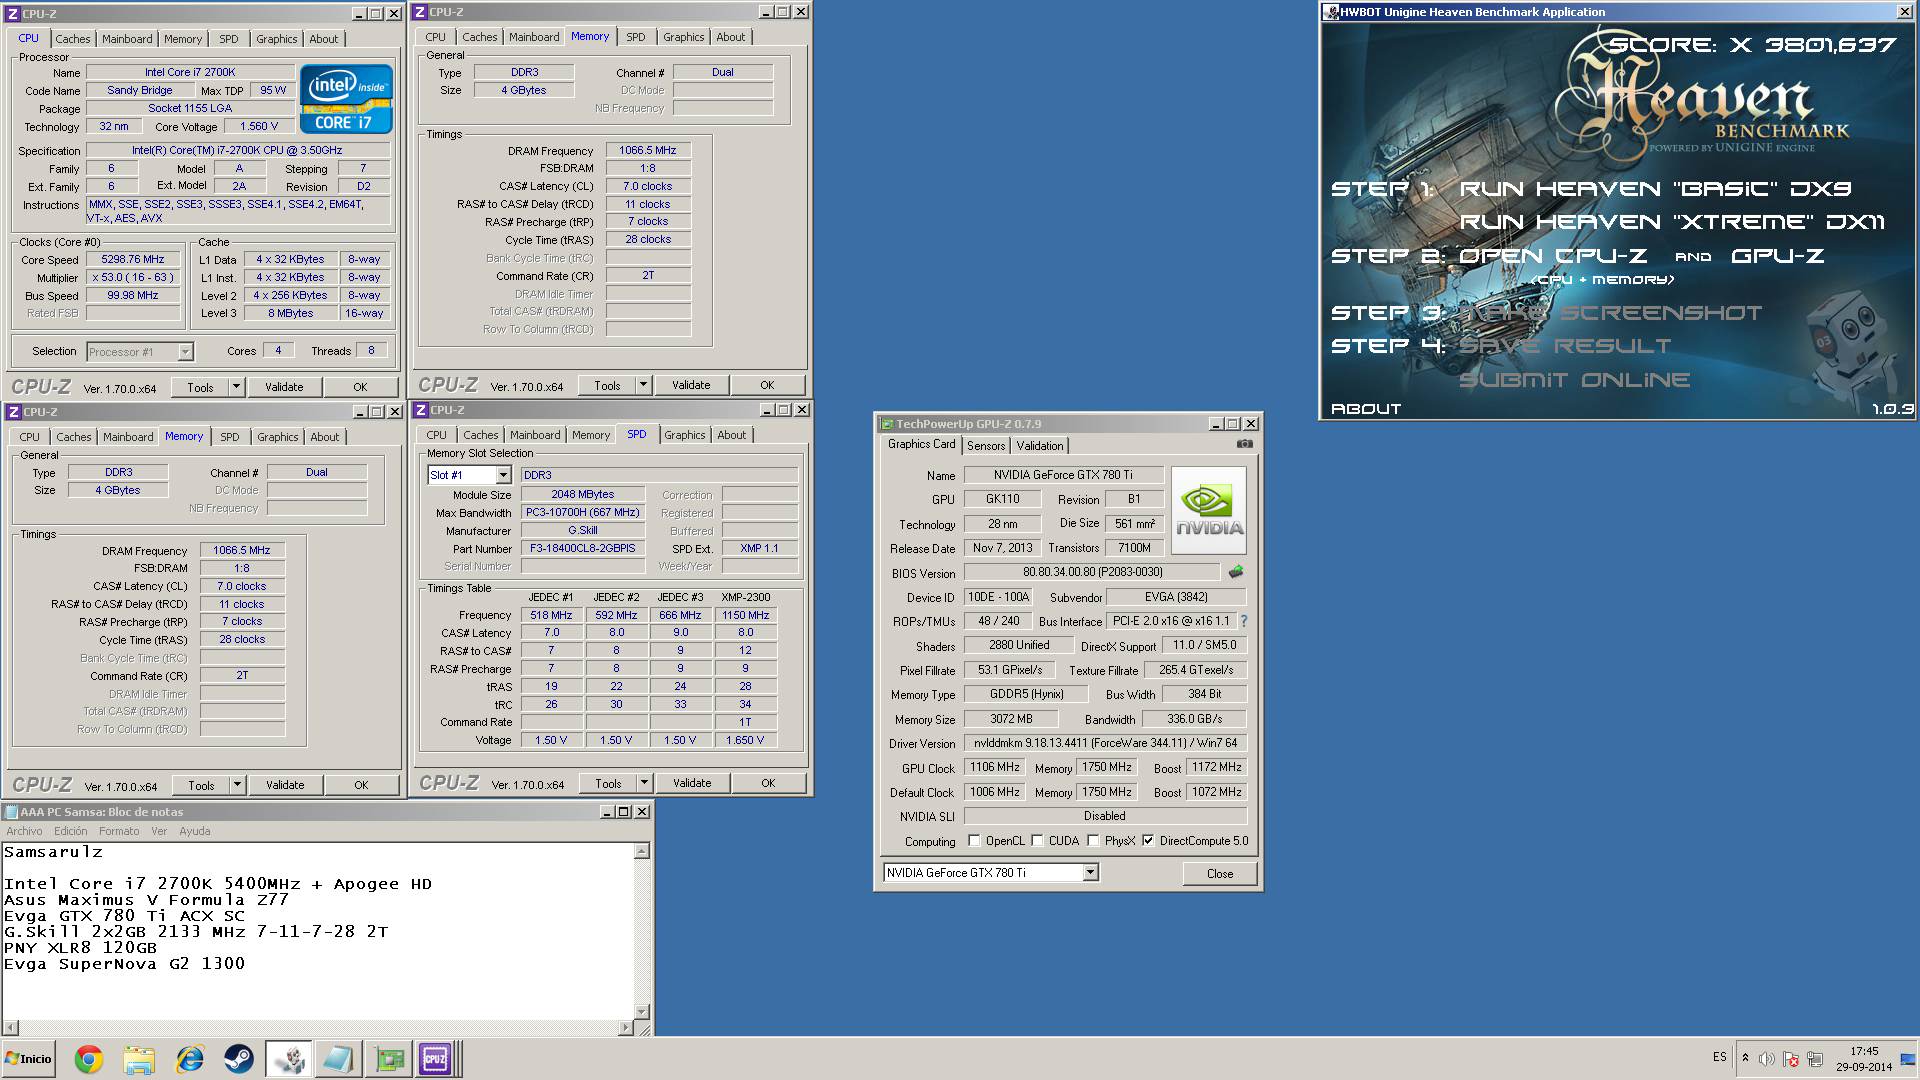The image size is (1920, 1080).
Task: Open the Inicio start button
Action: (x=28, y=1059)
